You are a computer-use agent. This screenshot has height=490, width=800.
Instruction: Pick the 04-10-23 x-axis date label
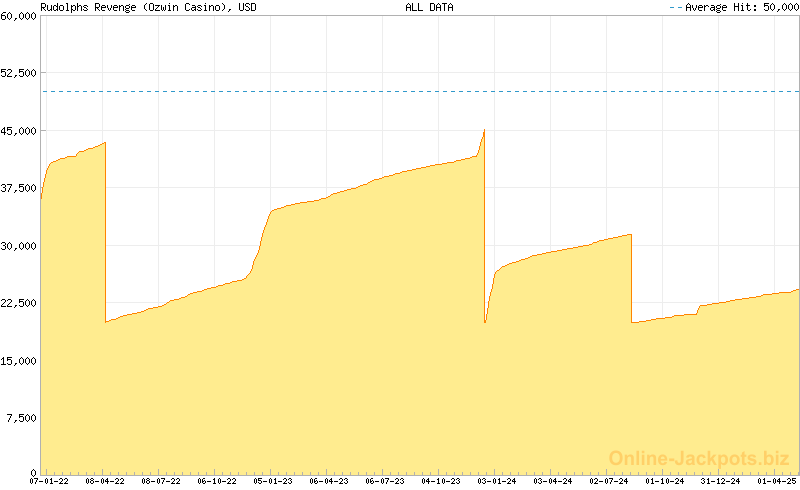coord(441,481)
